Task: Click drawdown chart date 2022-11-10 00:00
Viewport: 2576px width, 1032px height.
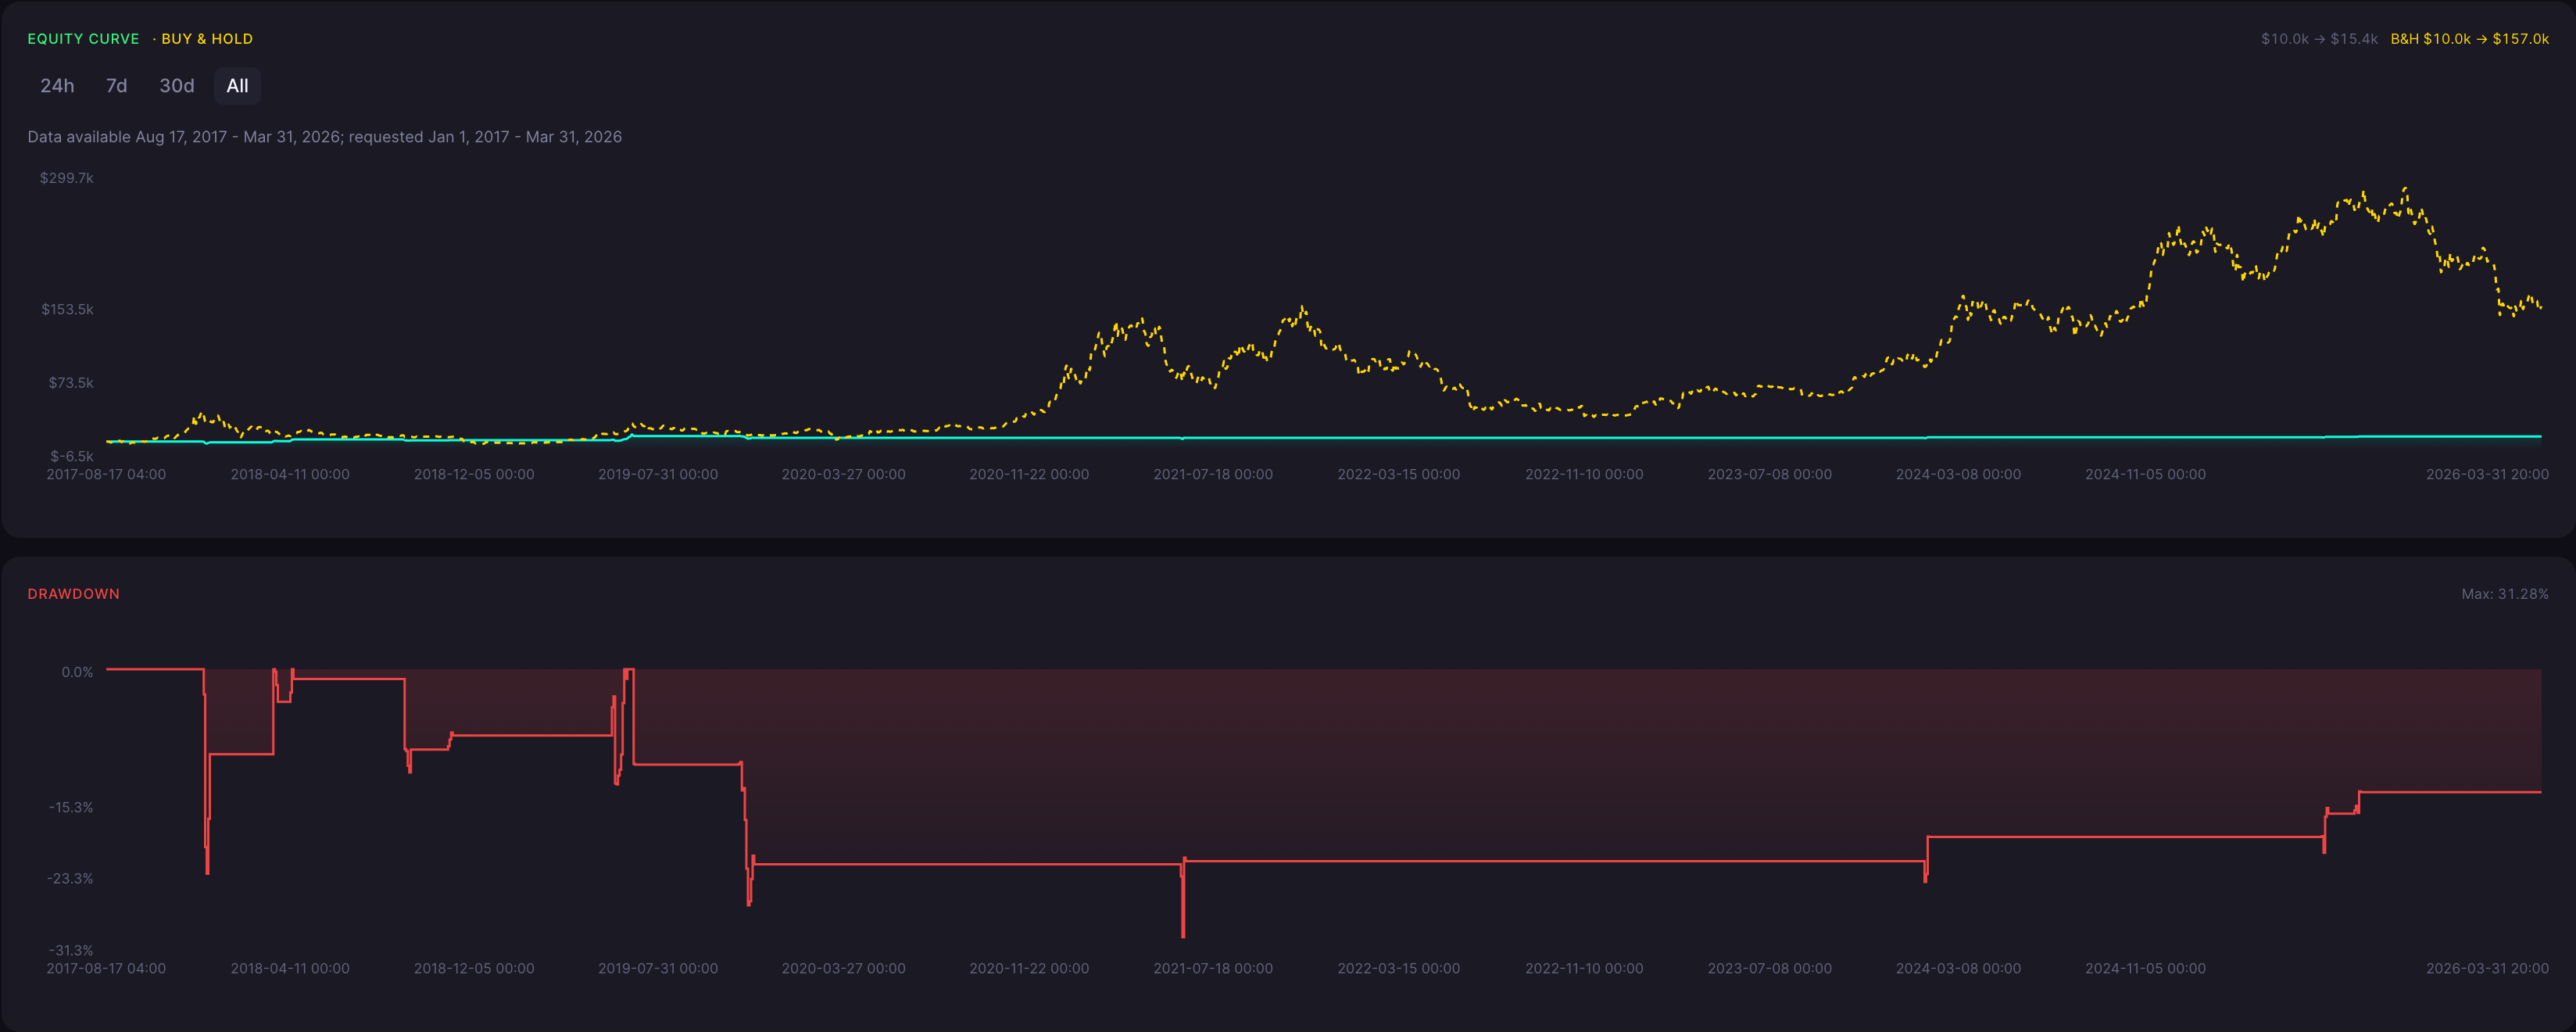Action: [x=1584, y=968]
